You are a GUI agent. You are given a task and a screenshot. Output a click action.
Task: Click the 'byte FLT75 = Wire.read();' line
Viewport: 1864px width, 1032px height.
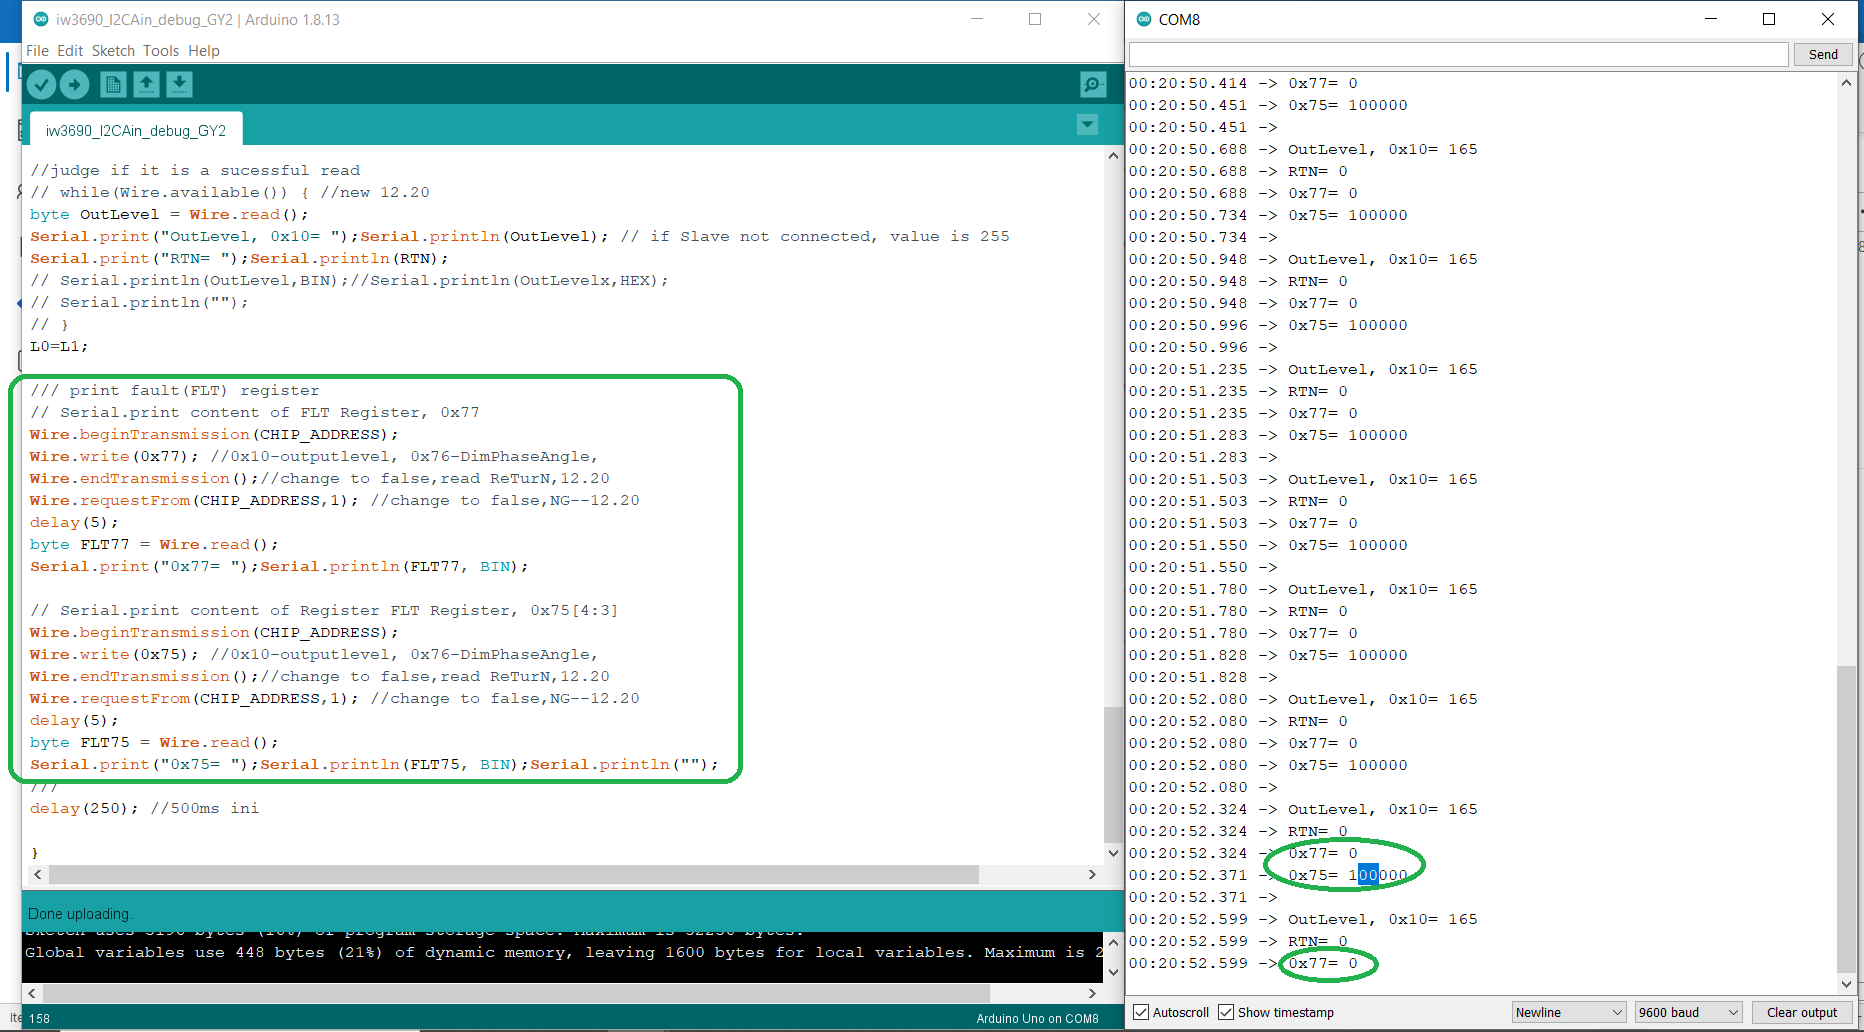click(154, 742)
